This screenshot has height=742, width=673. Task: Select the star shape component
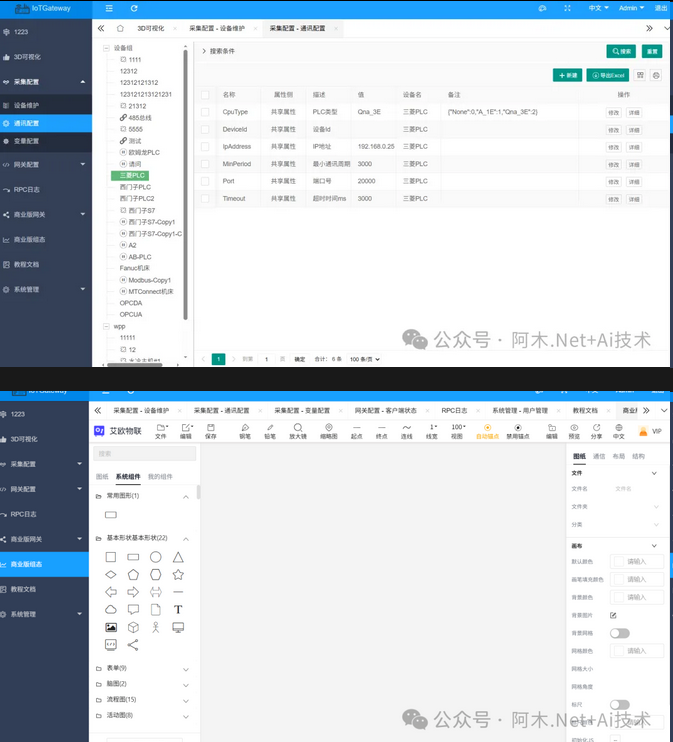178,575
